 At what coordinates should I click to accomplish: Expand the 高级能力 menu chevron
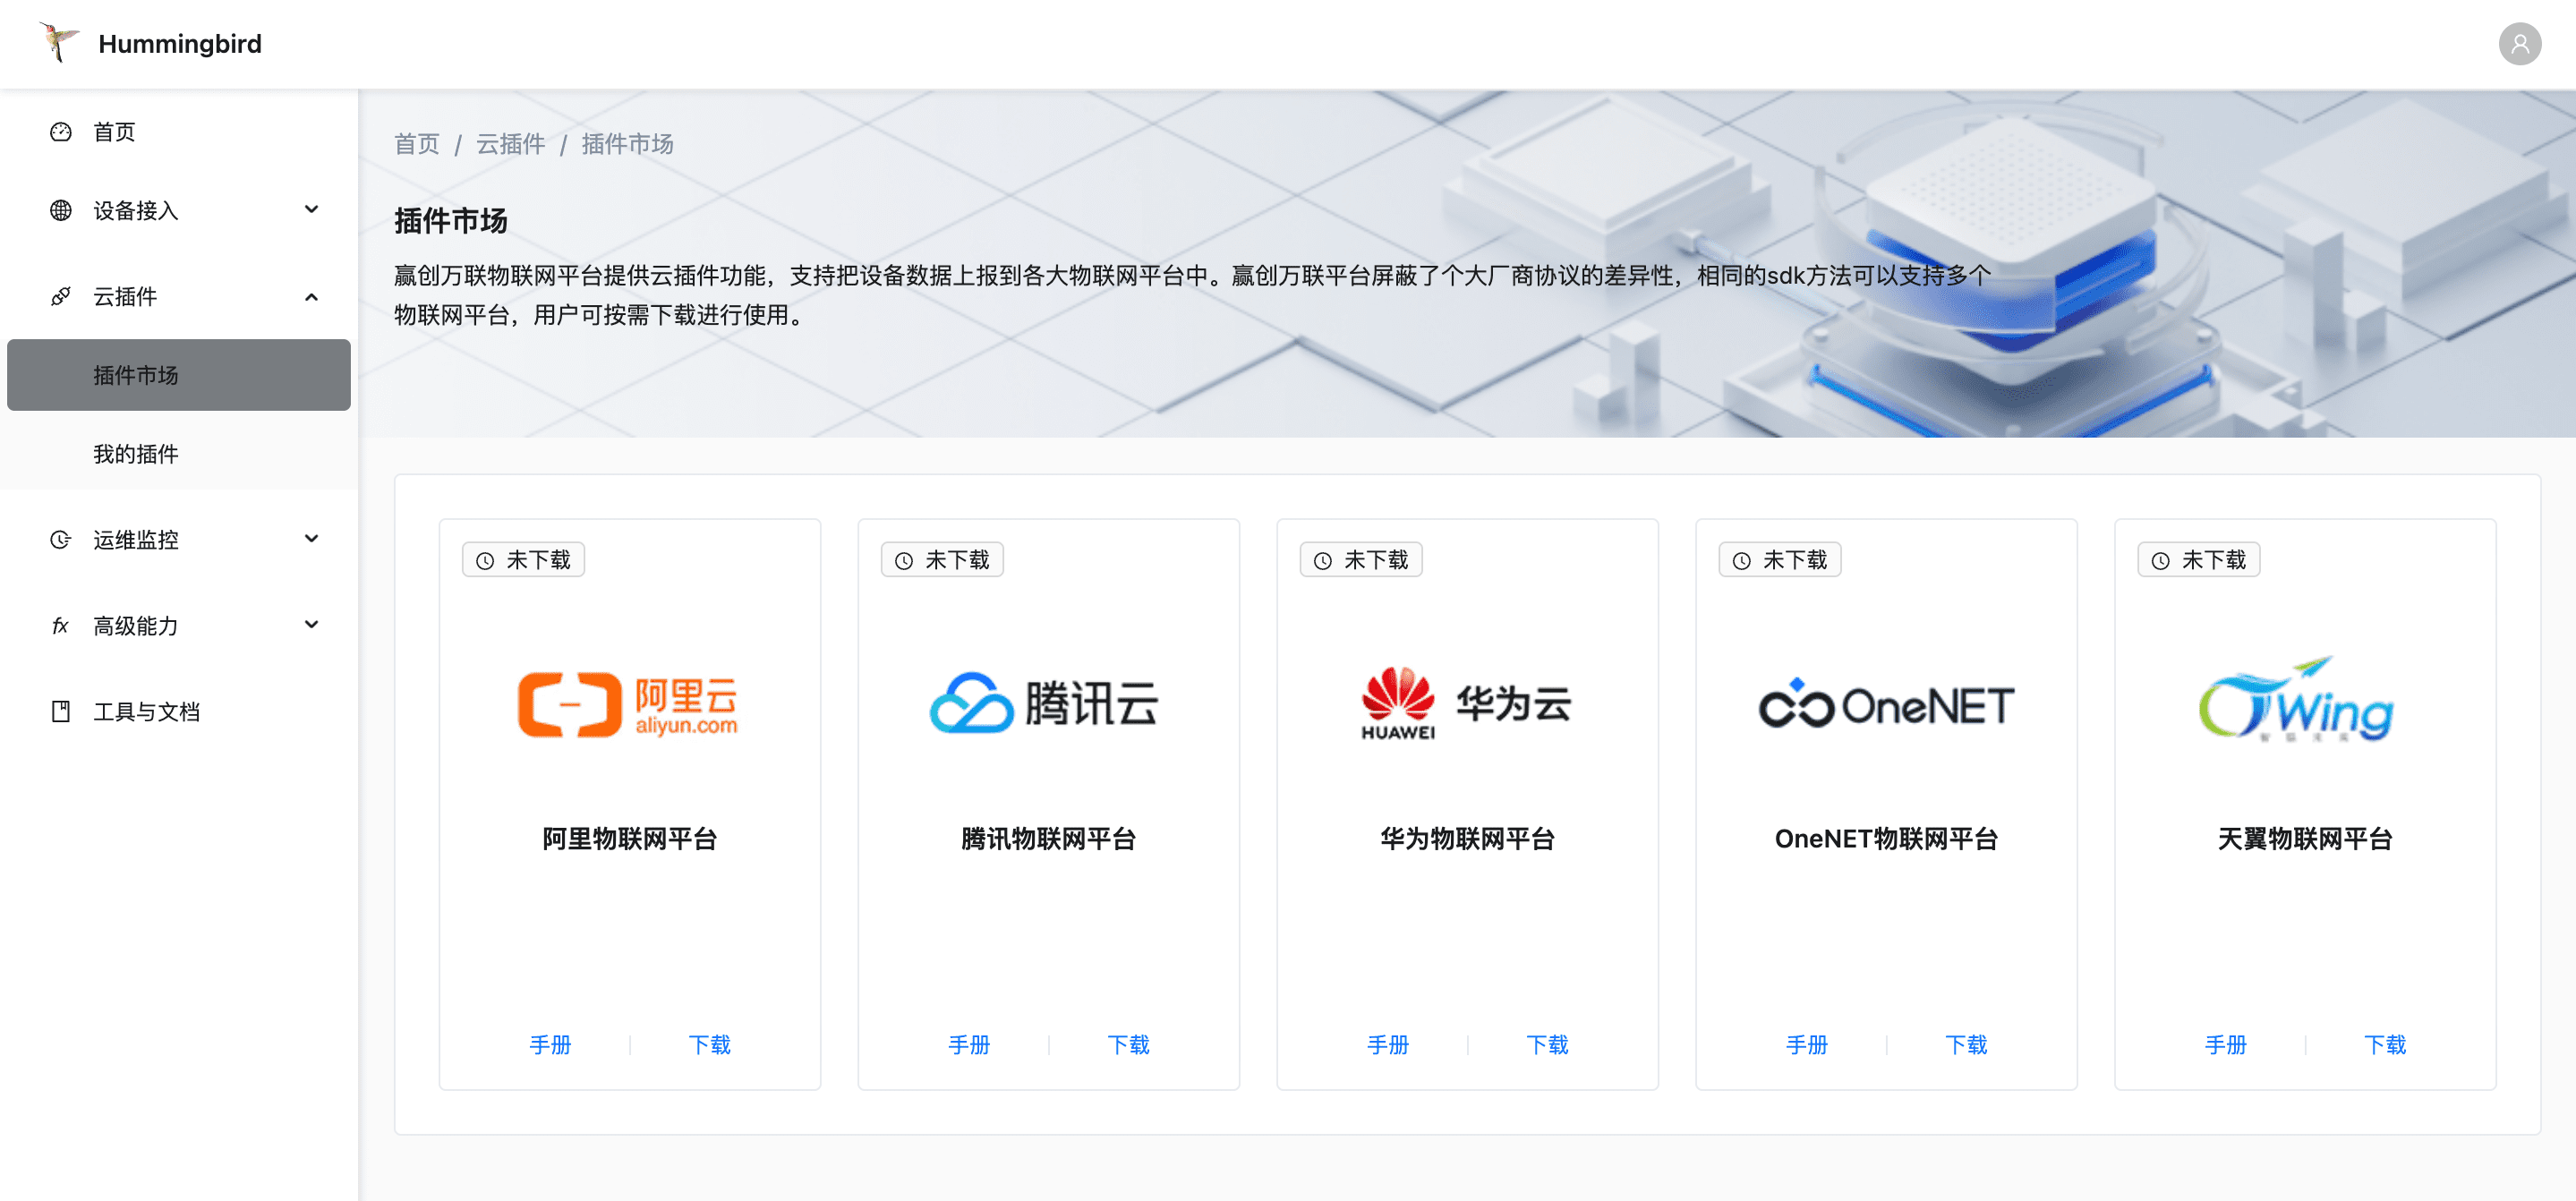[312, 625]
